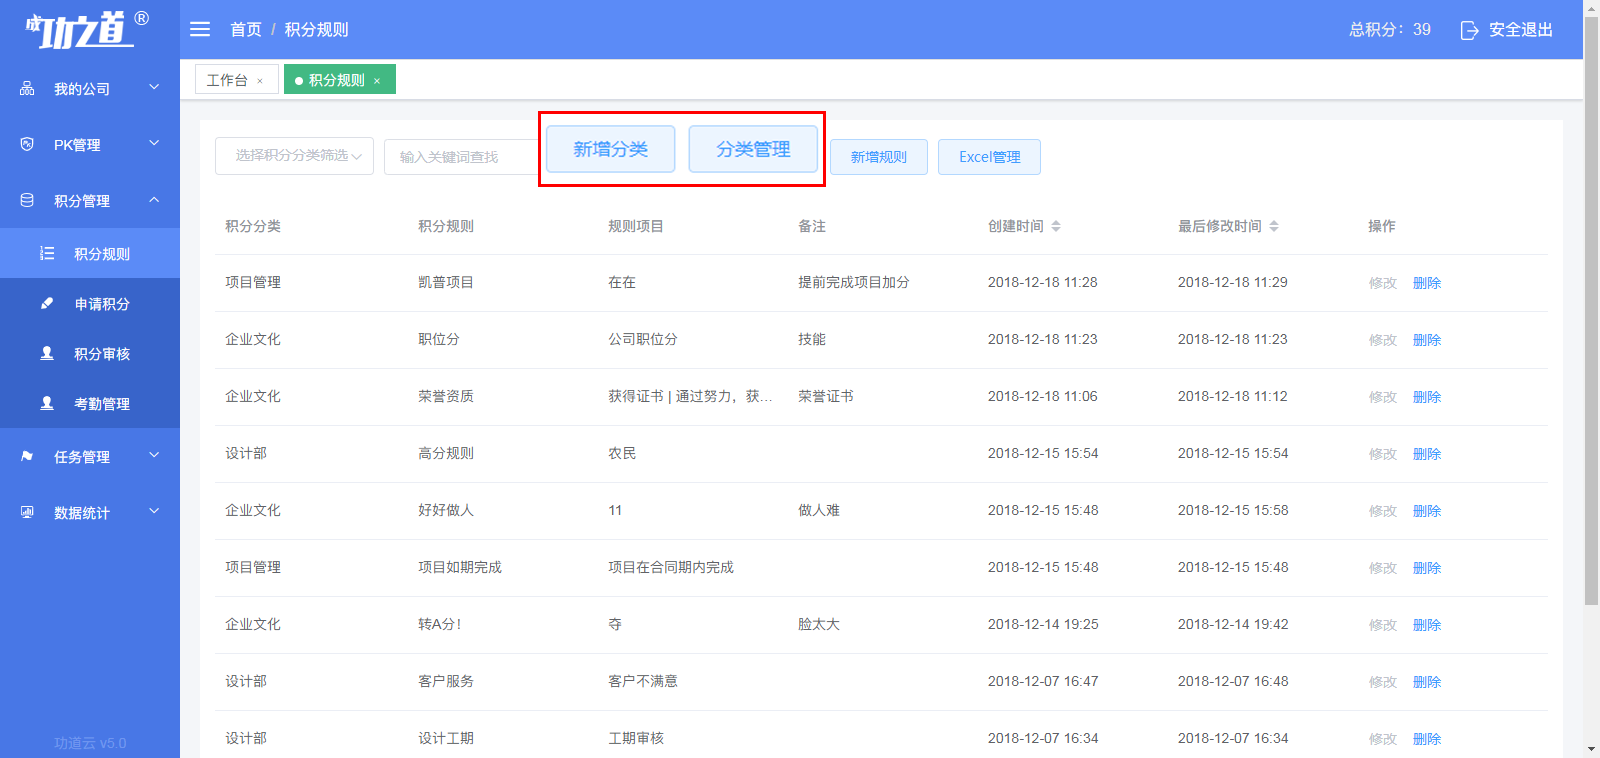Viewport: 1600px width, 758px height.
Task: Click the 功之道 logo
Action: [x=86, y=30]
